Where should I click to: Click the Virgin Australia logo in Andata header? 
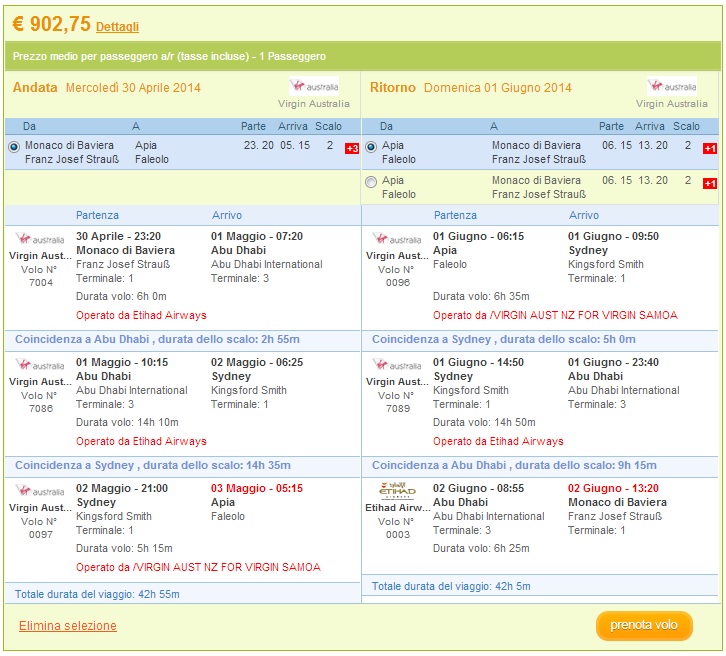click(314, 86)
